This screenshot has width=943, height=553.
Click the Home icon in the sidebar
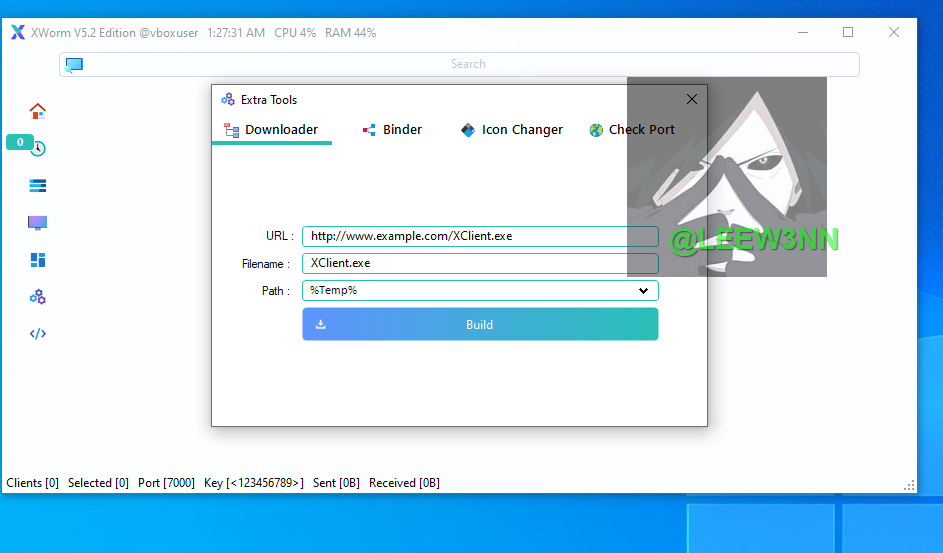point(38,111)
